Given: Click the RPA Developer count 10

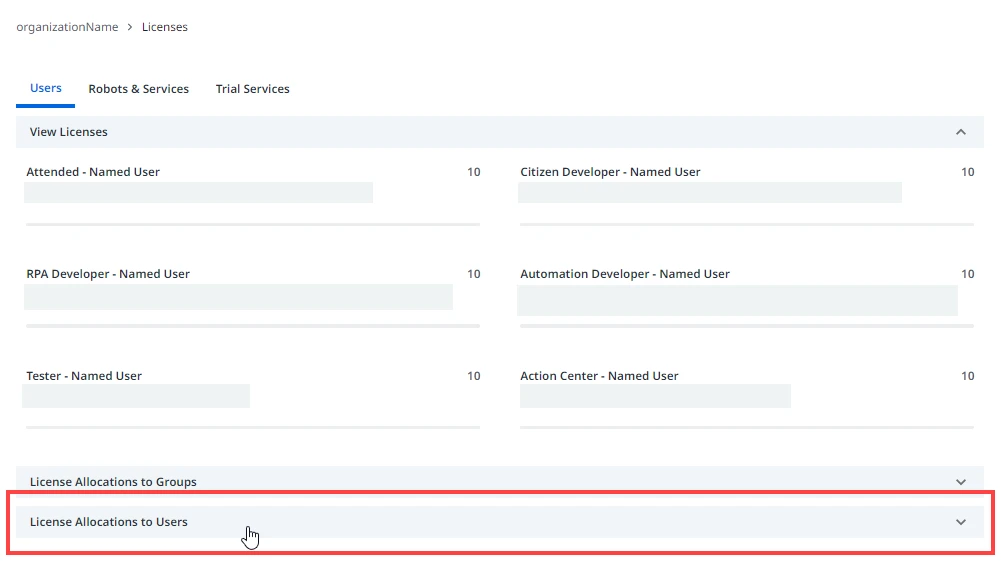Looking at the screenshot, I should click(x=474, y=274).
